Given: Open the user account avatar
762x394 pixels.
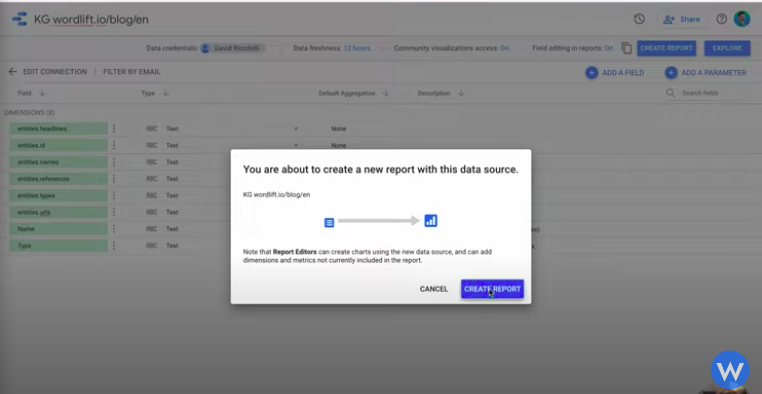Looking at the screenshot, I should (x=742, y=19).
